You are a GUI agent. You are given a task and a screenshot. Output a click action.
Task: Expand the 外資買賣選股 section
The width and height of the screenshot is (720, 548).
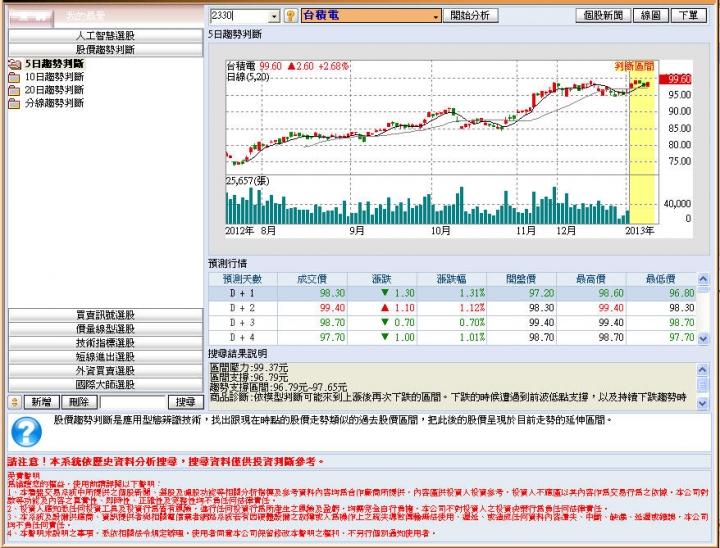[105, 371]
